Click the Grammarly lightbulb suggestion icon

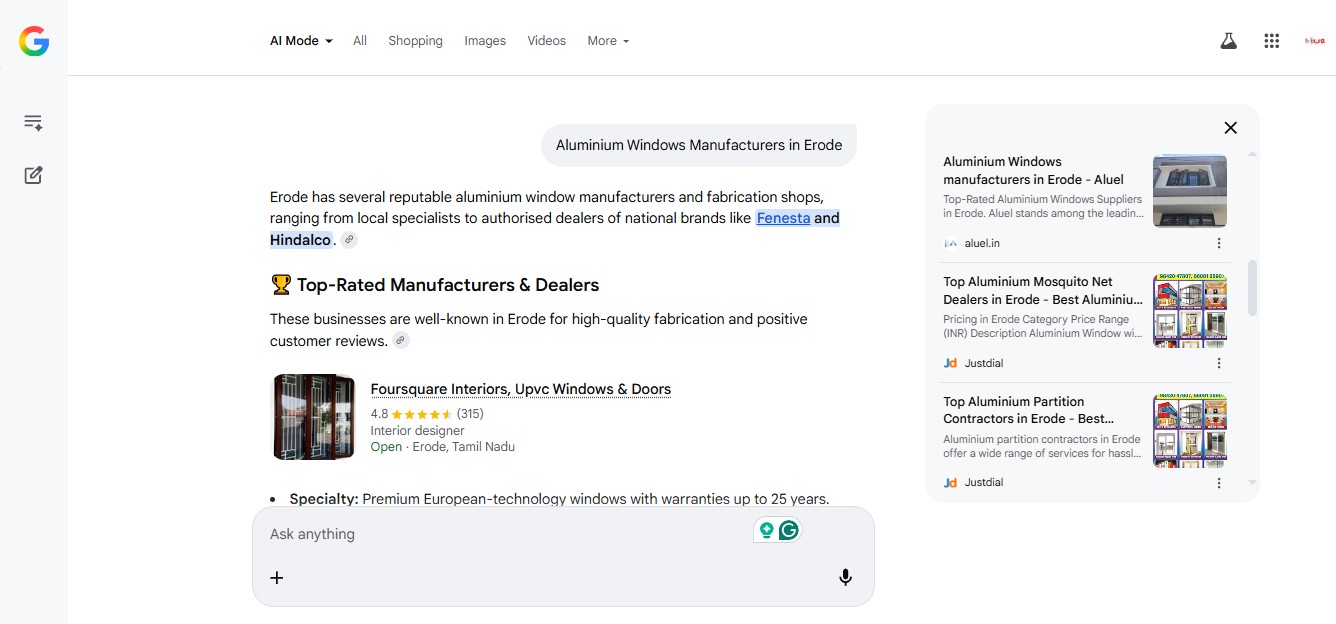767,531
